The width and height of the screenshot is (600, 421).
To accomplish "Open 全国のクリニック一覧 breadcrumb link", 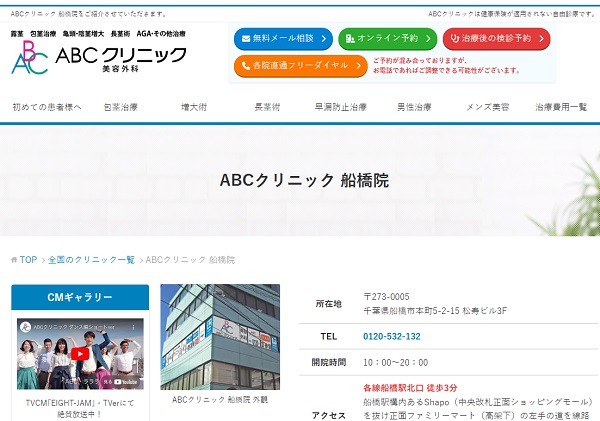I will pos(91,260).
